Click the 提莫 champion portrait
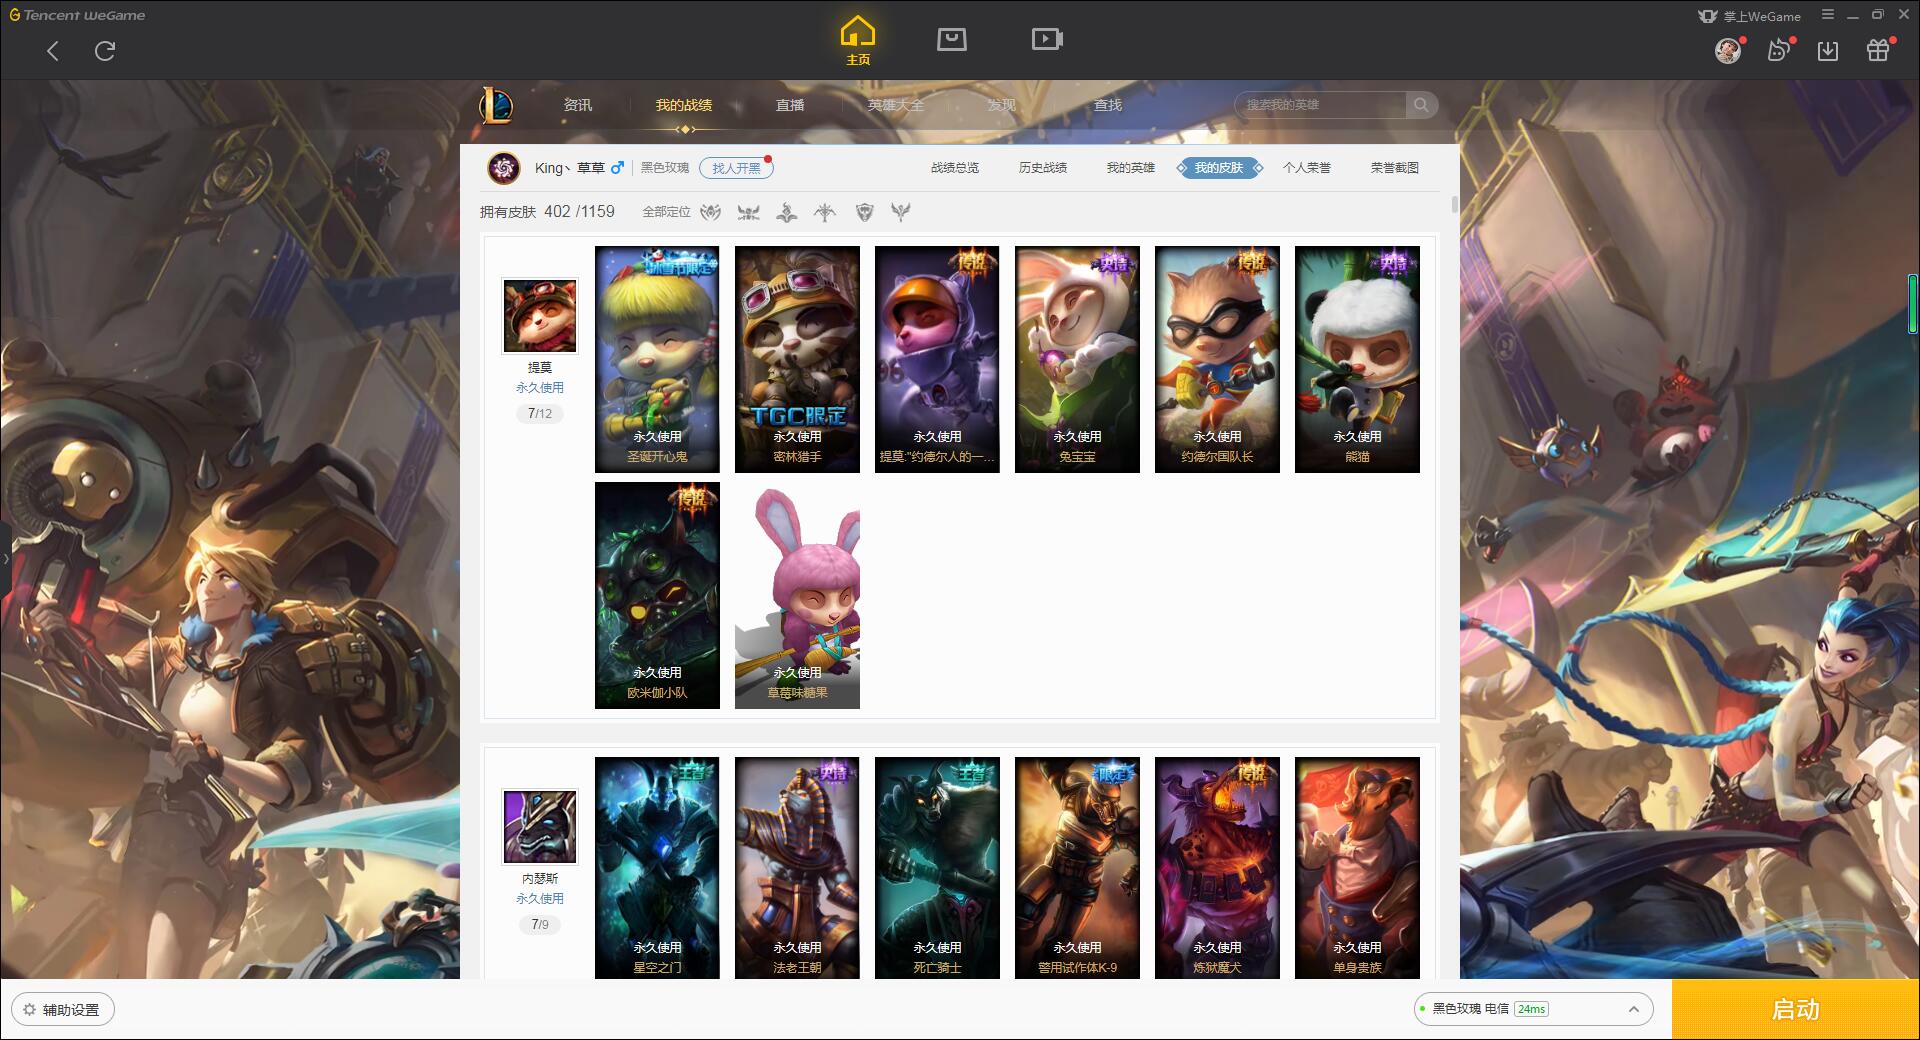 tap(540, 316)
